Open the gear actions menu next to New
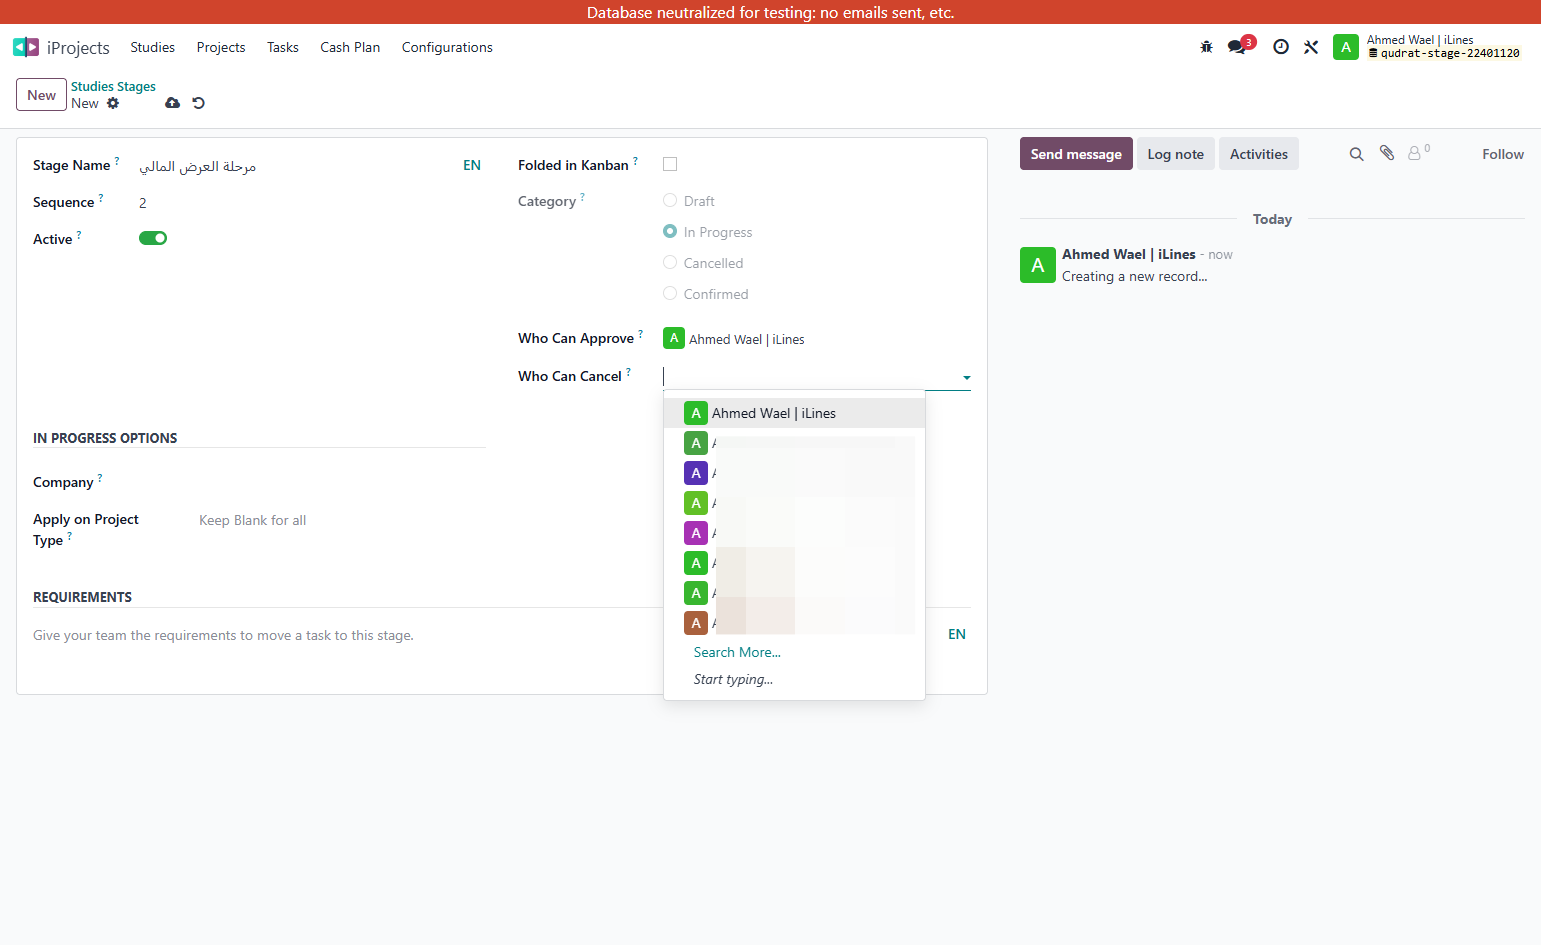This screenshot has height=945, width=1541. click(113, 103)
